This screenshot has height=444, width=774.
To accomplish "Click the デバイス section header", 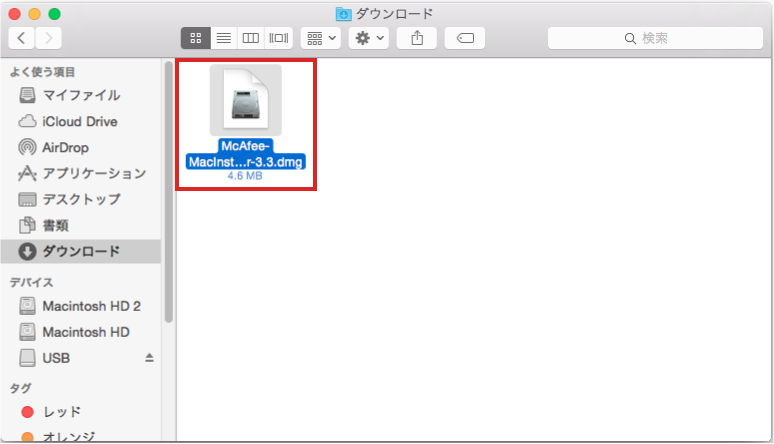I will pyautogui.click(x=32, y=283).
